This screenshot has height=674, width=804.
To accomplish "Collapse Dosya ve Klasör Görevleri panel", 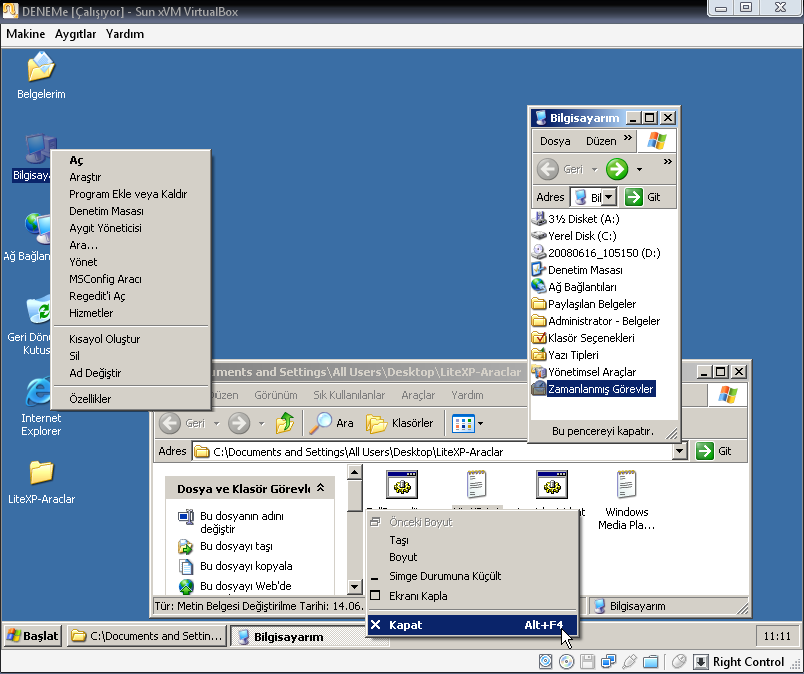I will (321, 488).
